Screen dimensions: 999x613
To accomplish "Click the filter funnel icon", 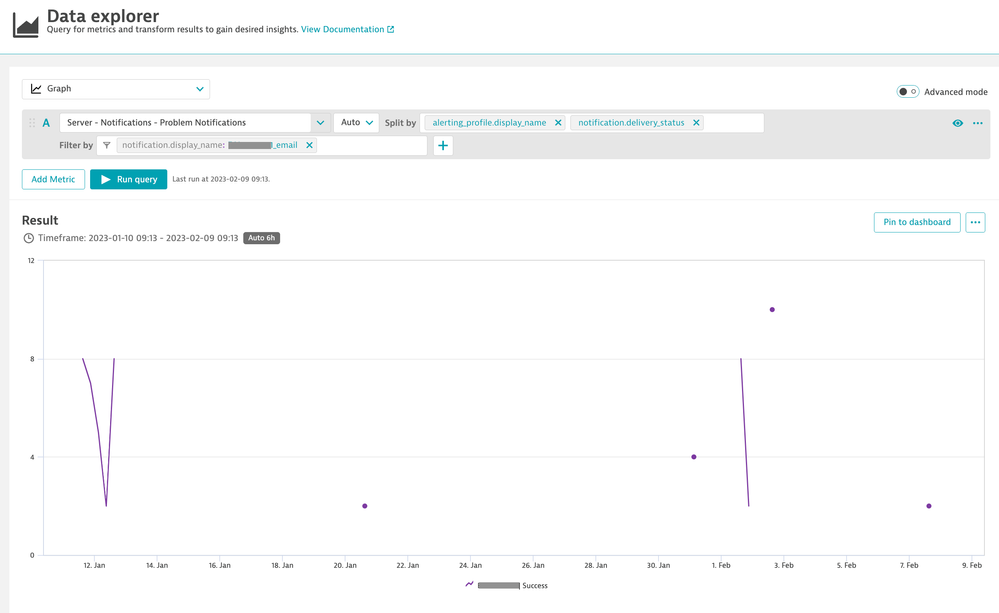I will [x=107, y=145].
